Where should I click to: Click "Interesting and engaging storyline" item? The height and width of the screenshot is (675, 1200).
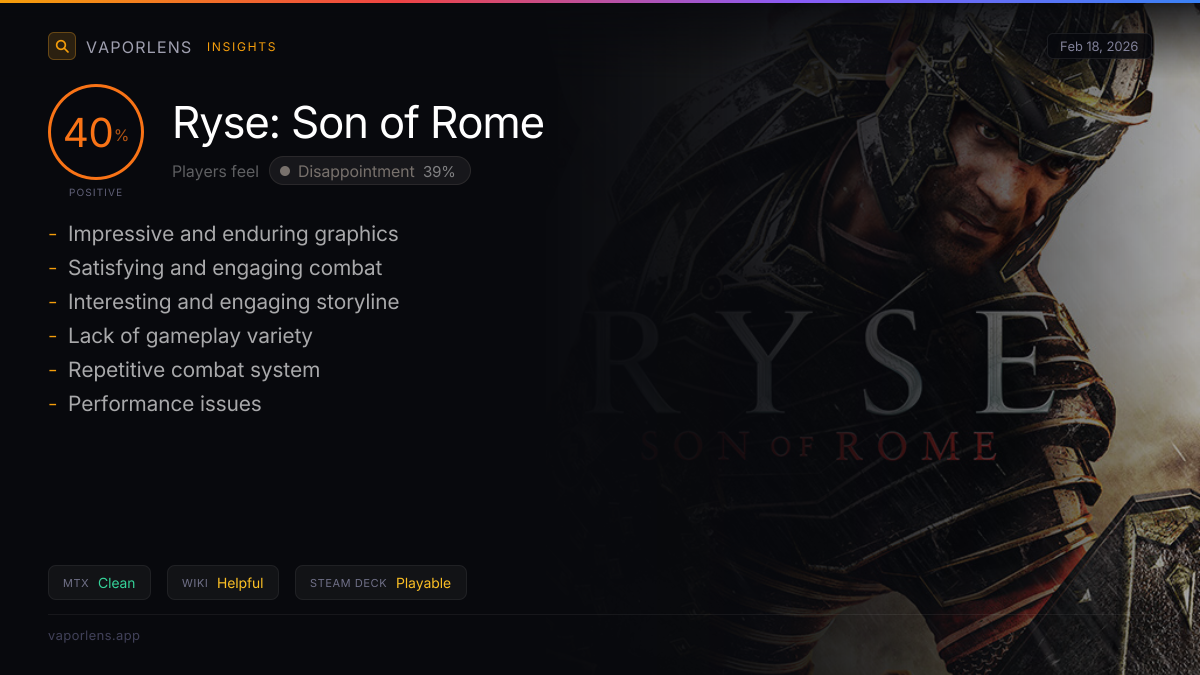coord(233,302)
